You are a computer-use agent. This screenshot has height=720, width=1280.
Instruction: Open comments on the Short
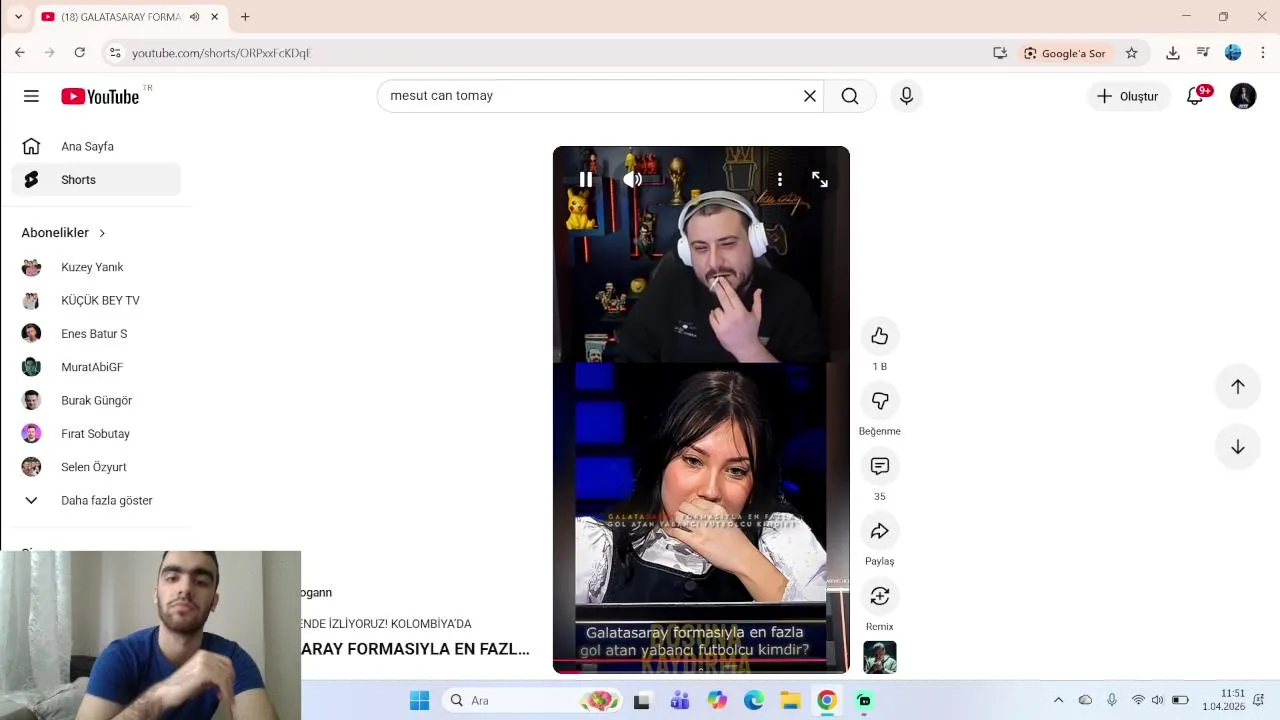click(x=880, y=466)
